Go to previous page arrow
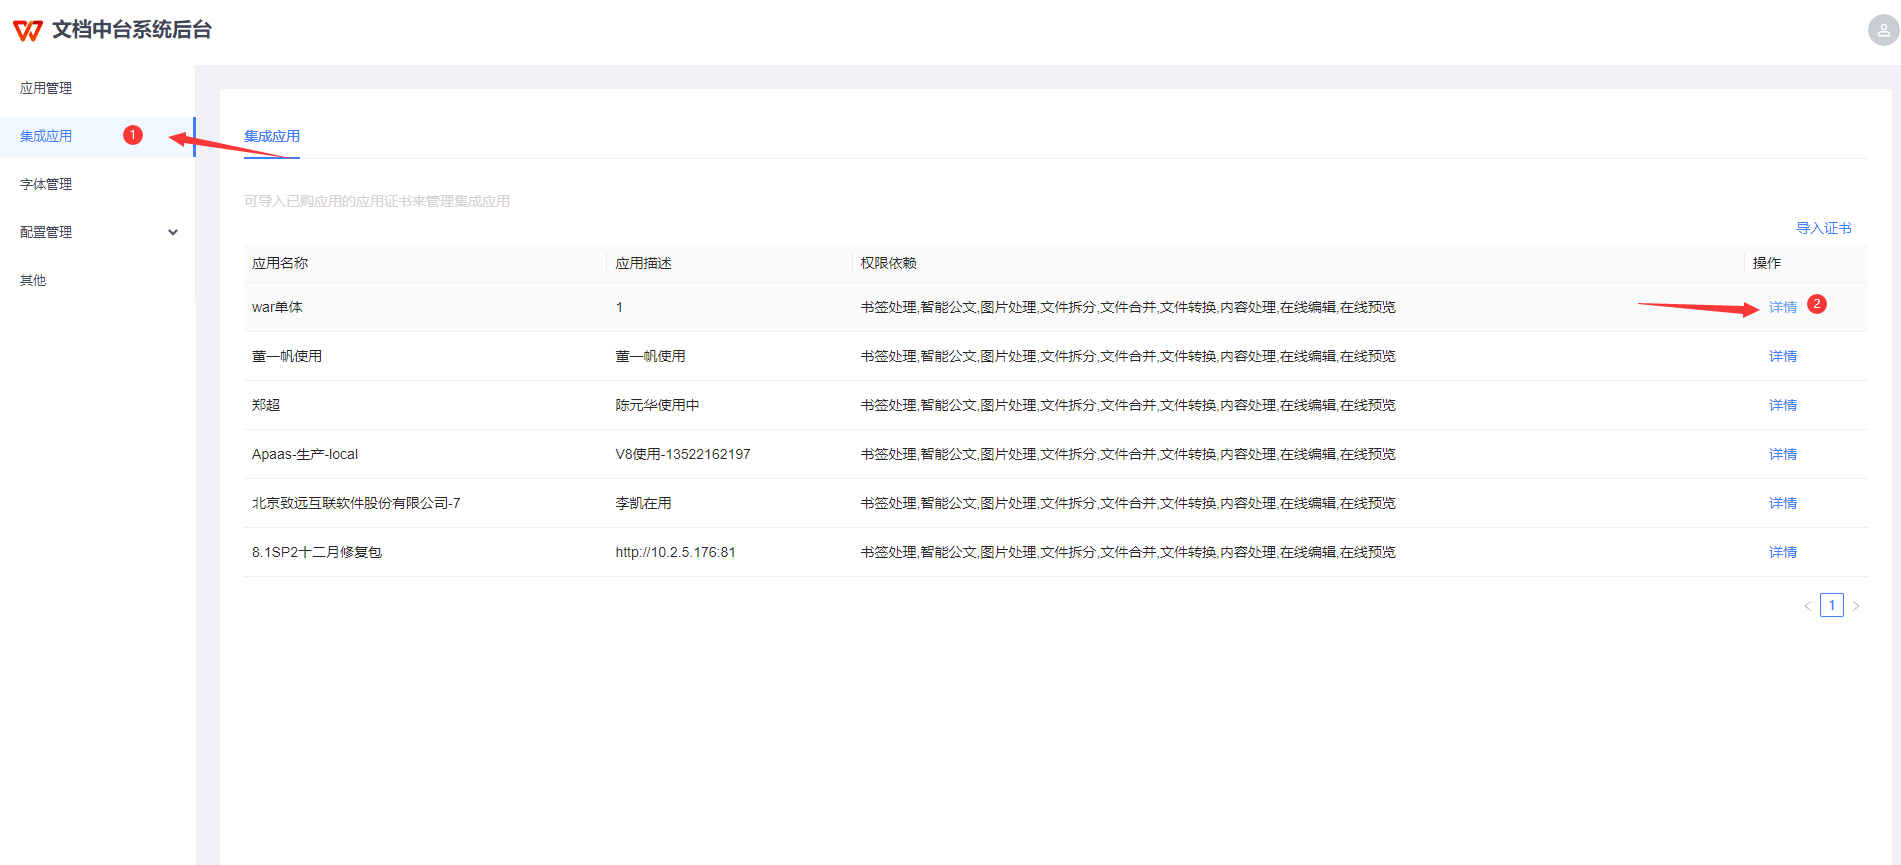The image size is (1901, 865). pyautogui.click(x=1807, y=606)
